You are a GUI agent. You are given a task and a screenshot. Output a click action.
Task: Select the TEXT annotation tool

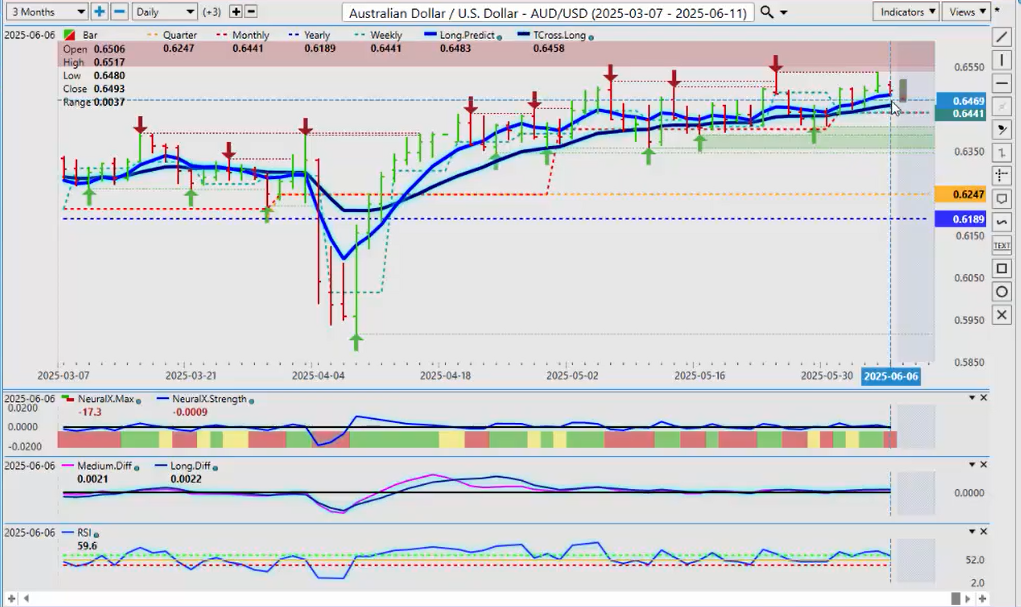(1001, 246)
